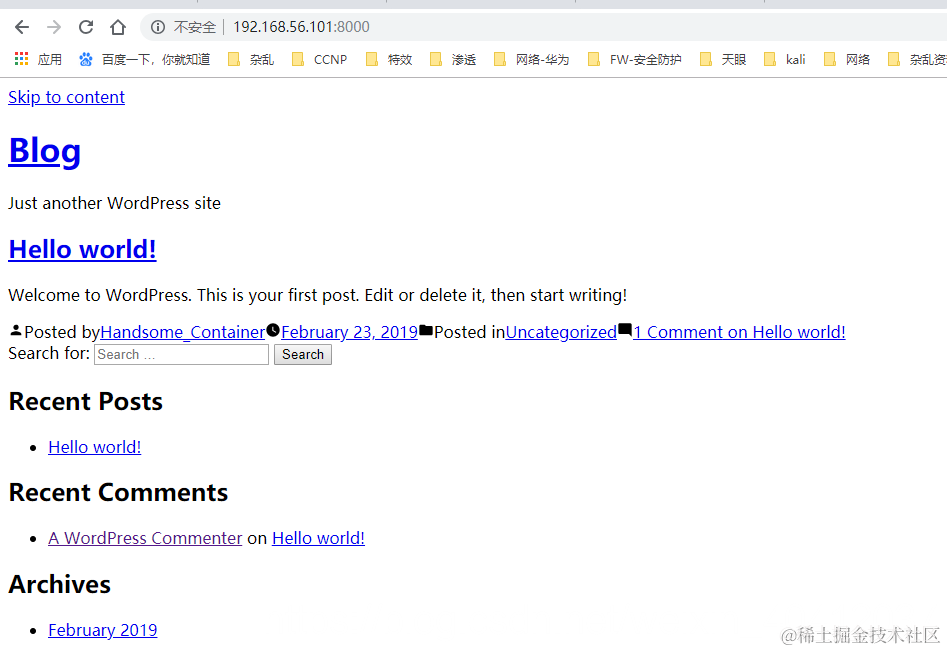Open the 网络 bookmark folder
The width and height of the screenshot is (947, 652).
pyautogui.click(x=847, y=59)
